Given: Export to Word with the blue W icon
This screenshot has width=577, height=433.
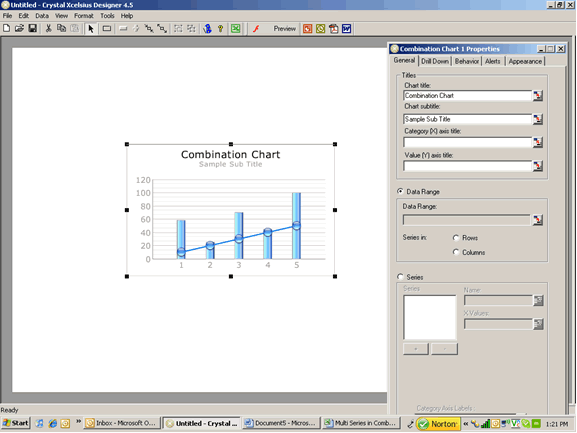Looking at the screenshot, I should pyautogui.click(x=347, y=28).
